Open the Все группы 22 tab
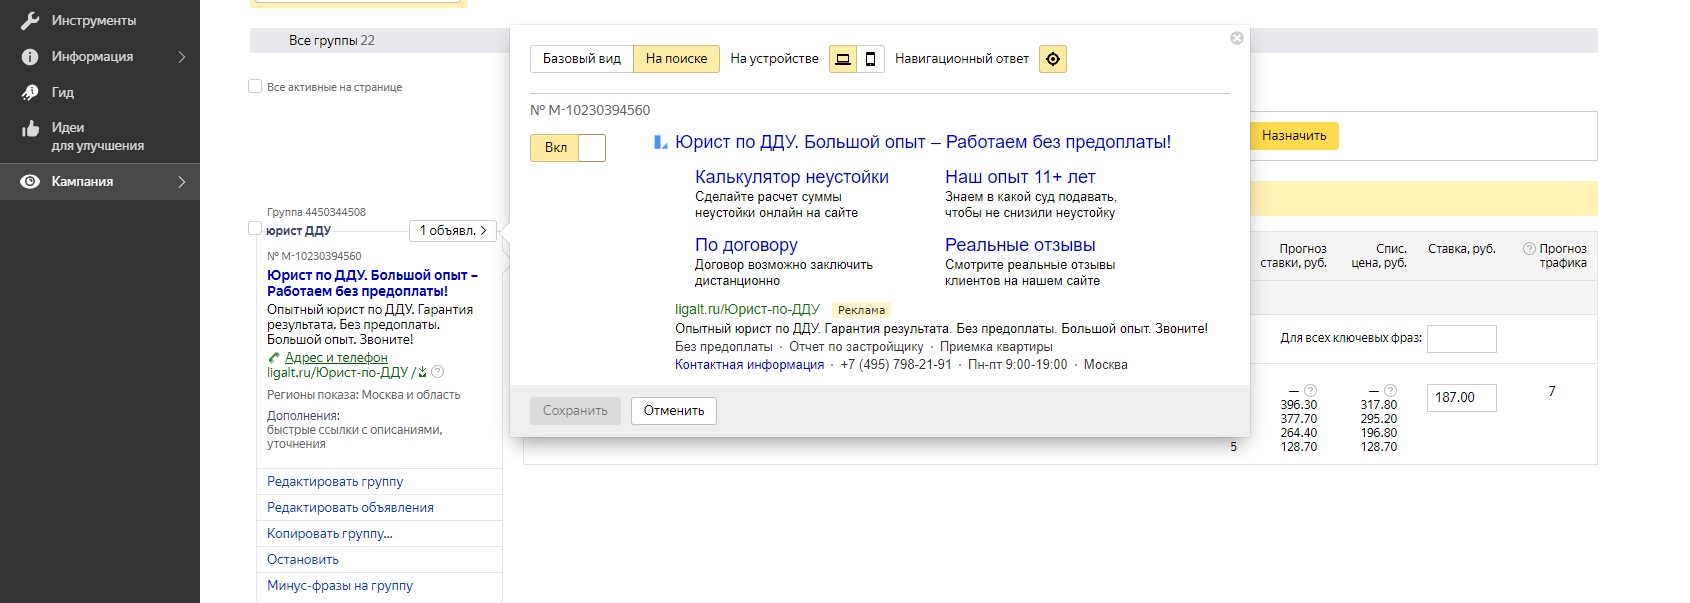 point(332,41)
